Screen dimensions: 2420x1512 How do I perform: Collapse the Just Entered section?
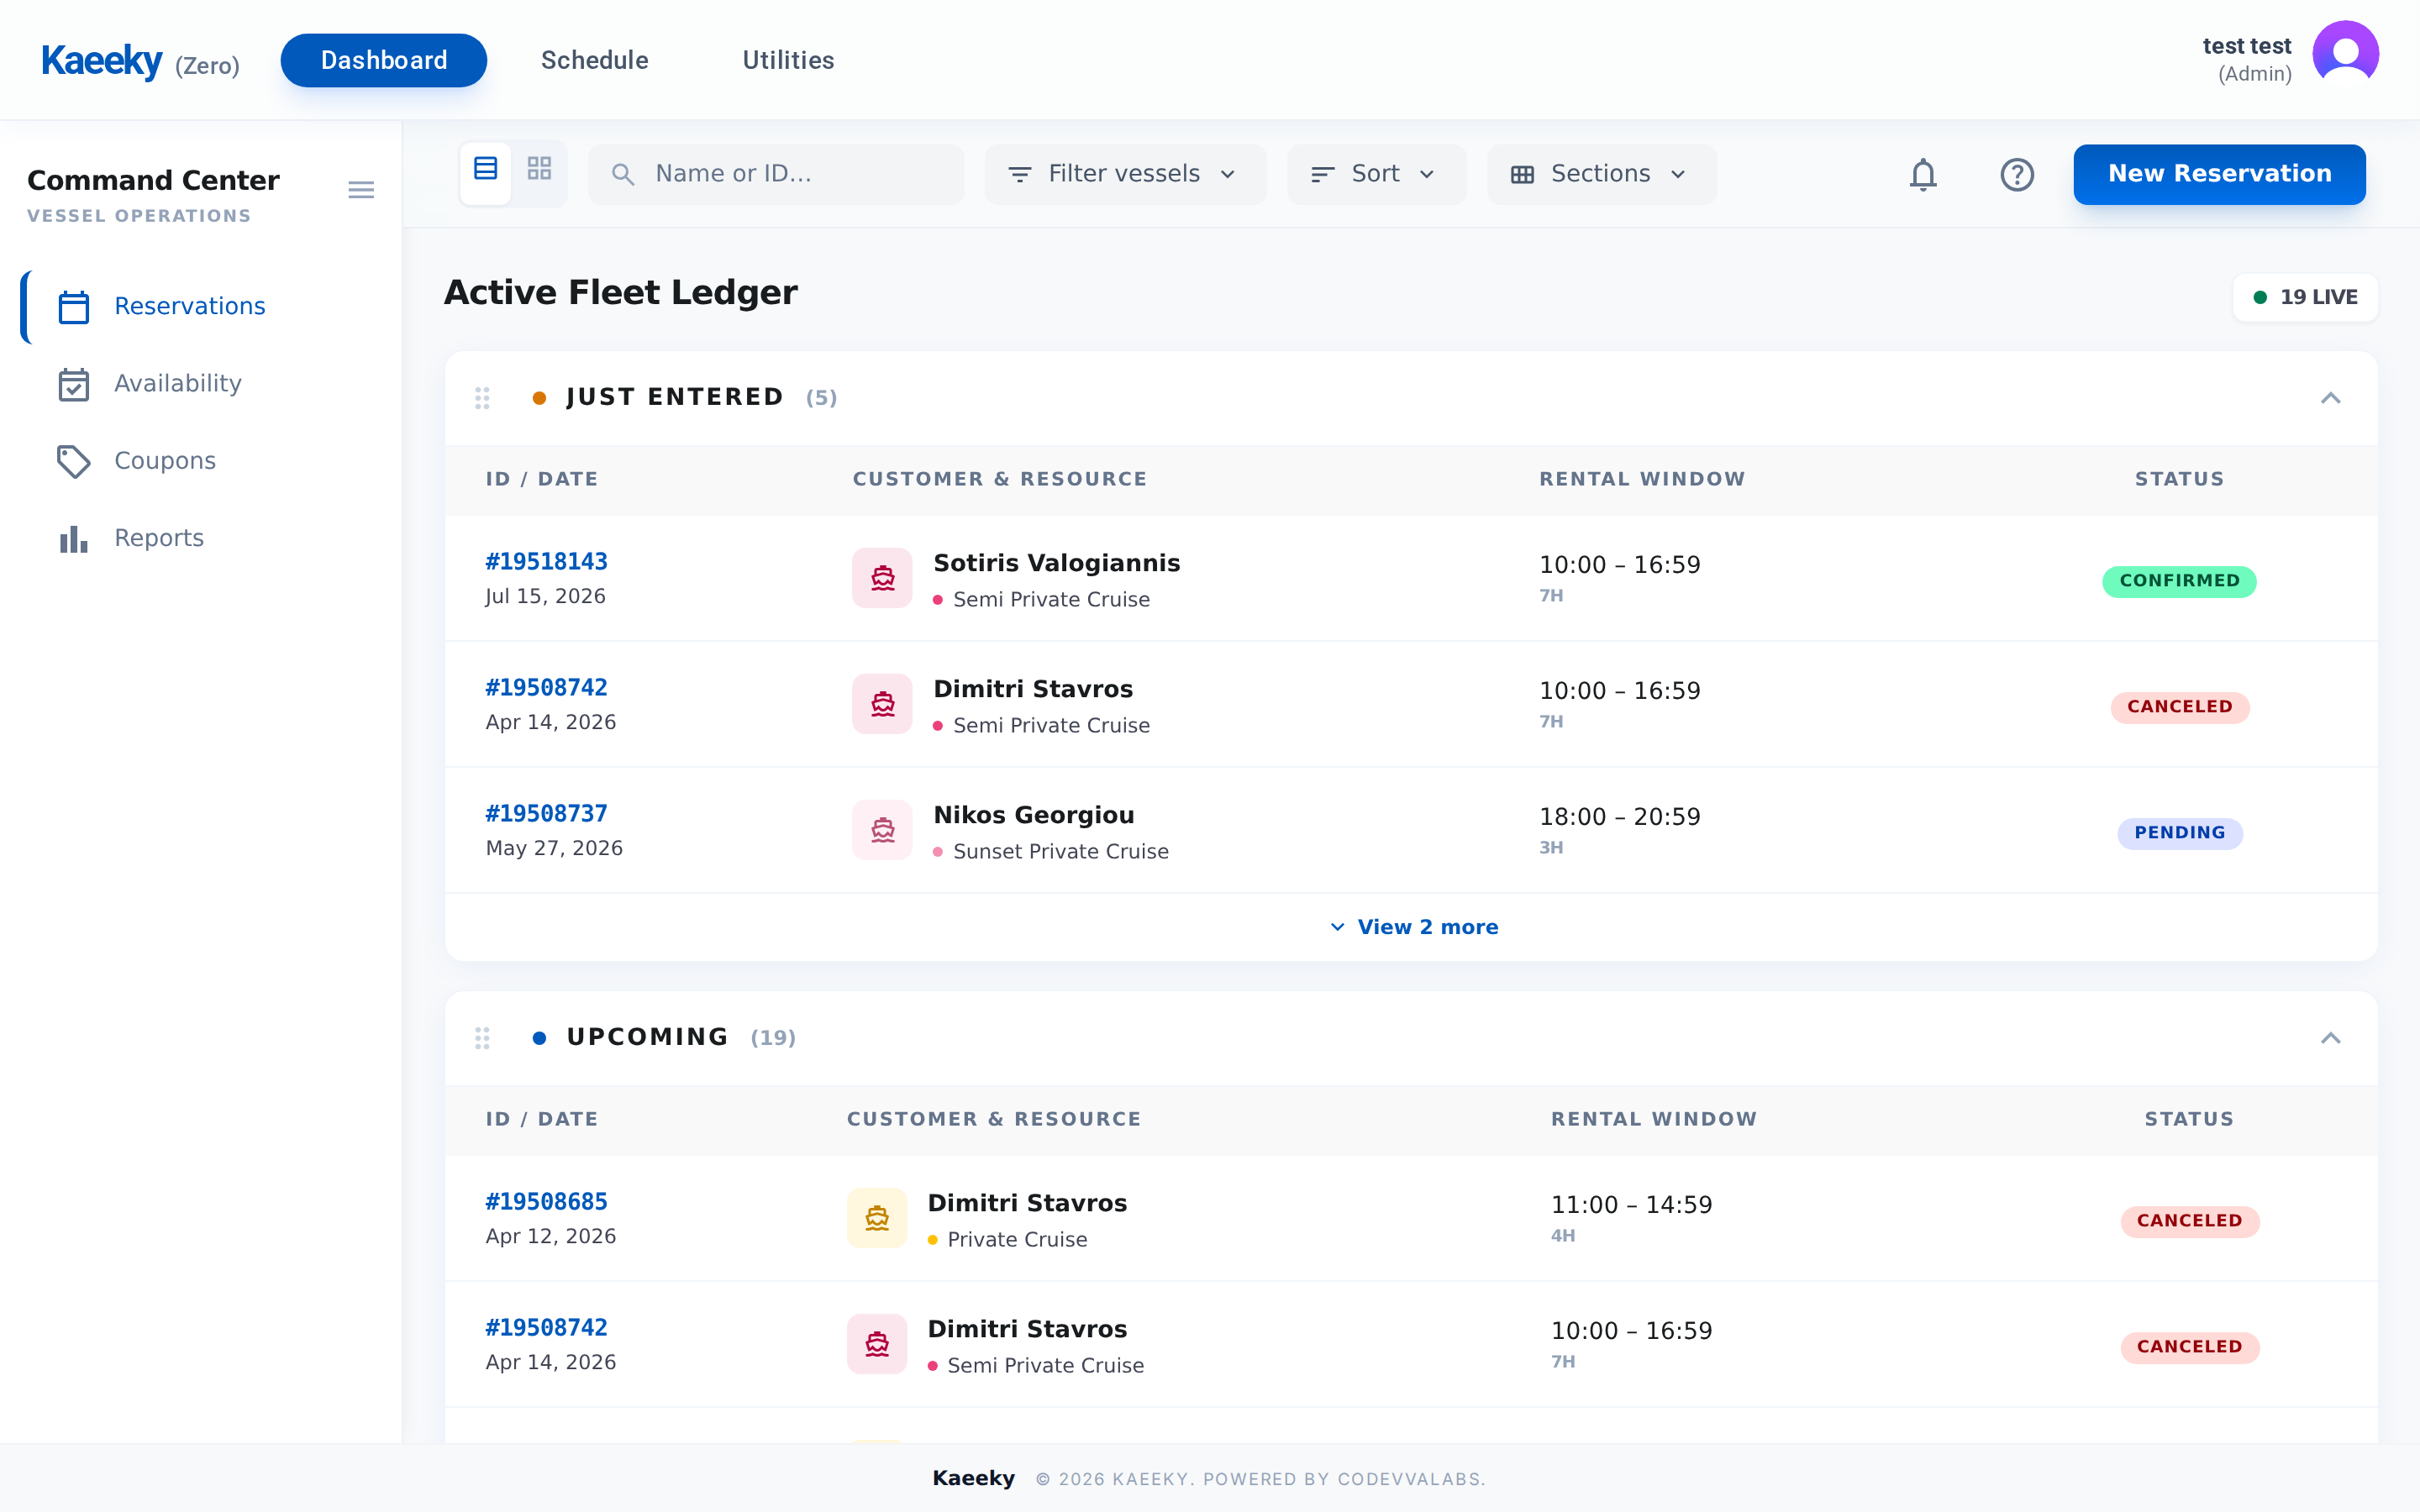click(2330, 398)
